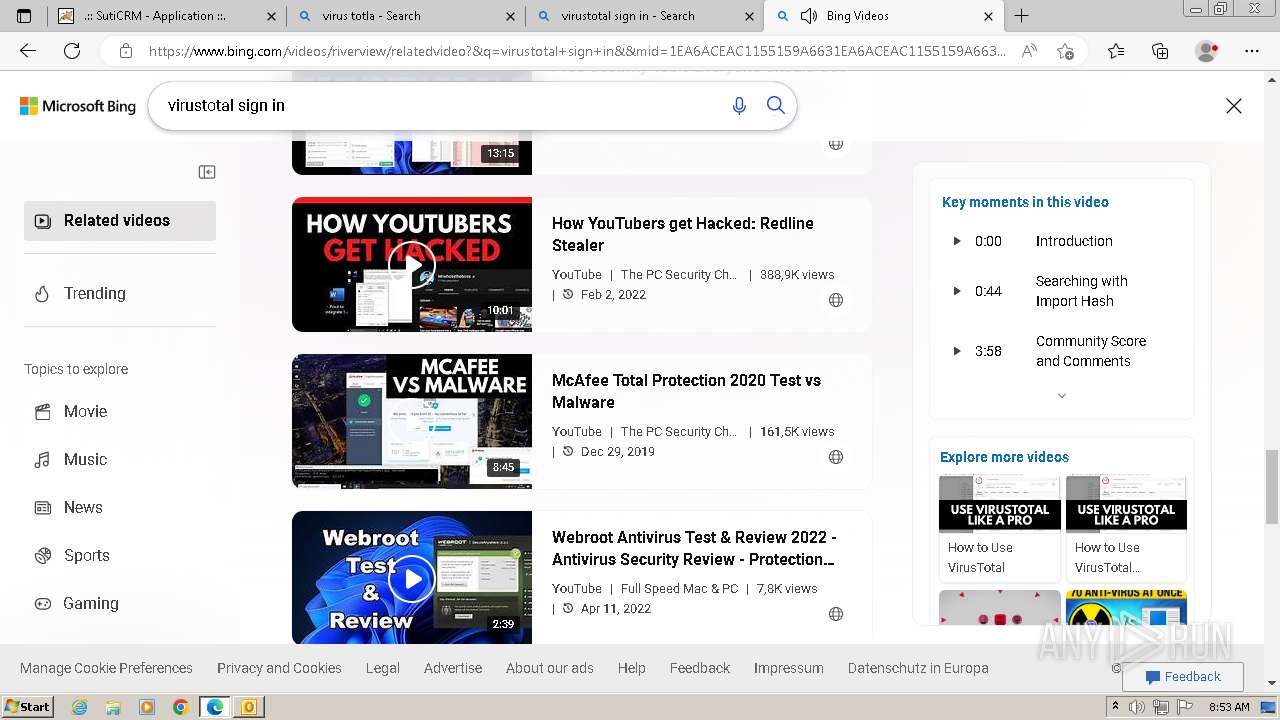The image size is (1280, 720).
Task: Collapse the left sidebar panel icon
Action: (207, 172)
